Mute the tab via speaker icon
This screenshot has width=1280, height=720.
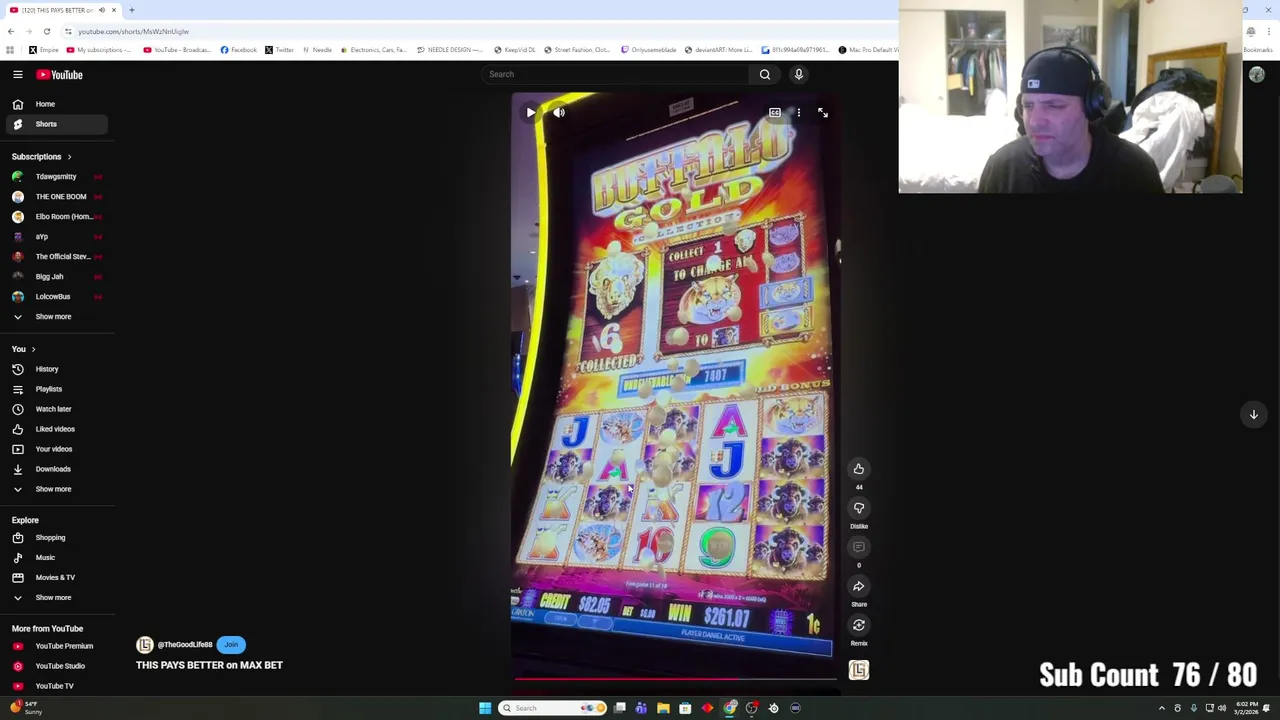pos(101,10)
